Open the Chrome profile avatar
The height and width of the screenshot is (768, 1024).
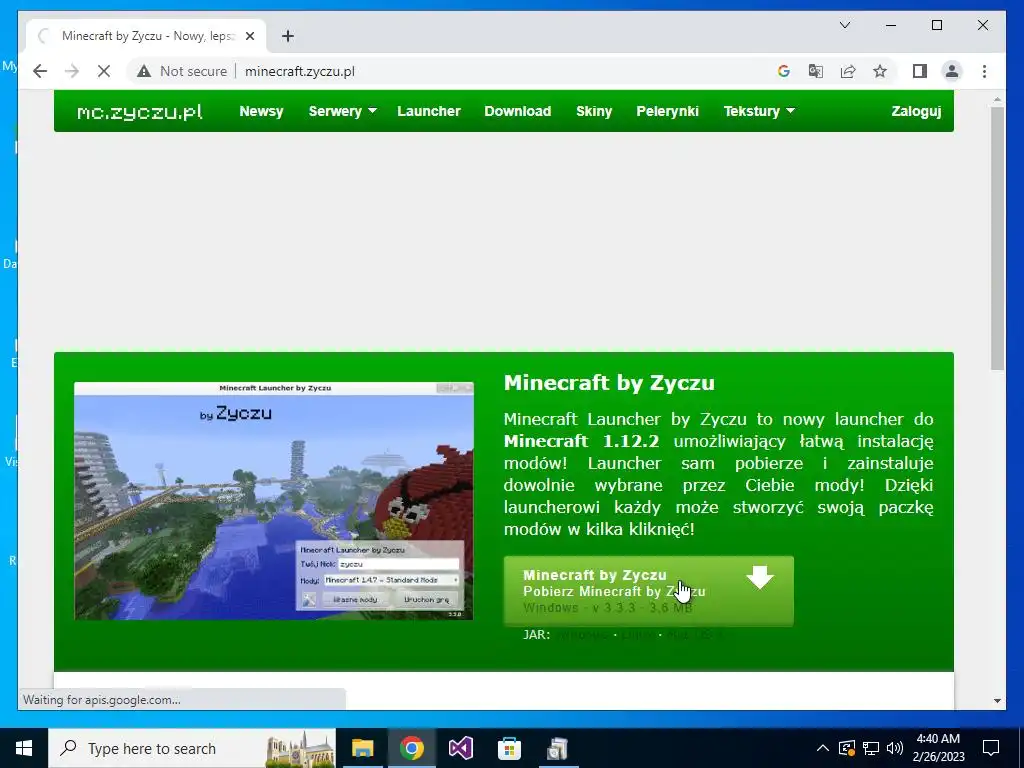(952, 71)
